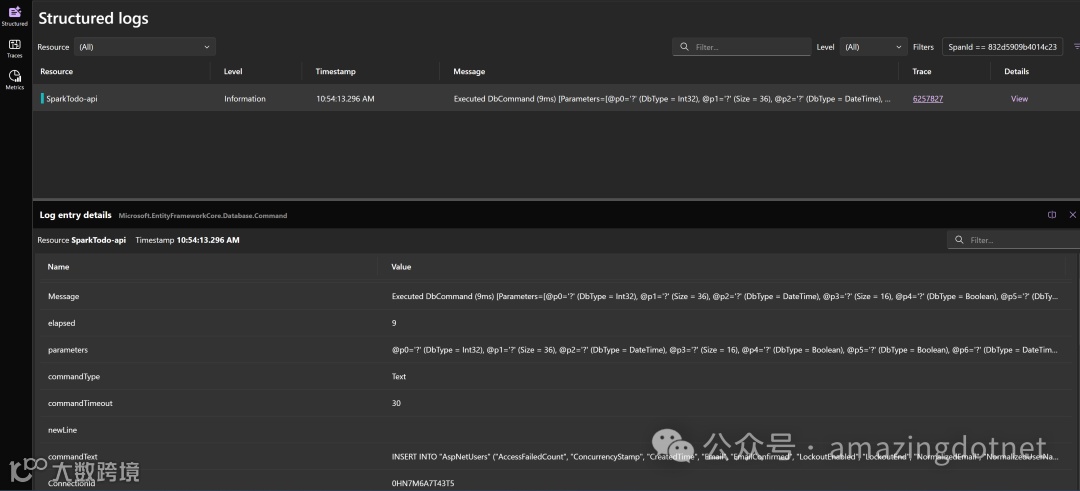Select the SparkTodo-api resource cell
Image resolution: width=1080 pixels, height=491 pixels.
[x=72, y=99]
